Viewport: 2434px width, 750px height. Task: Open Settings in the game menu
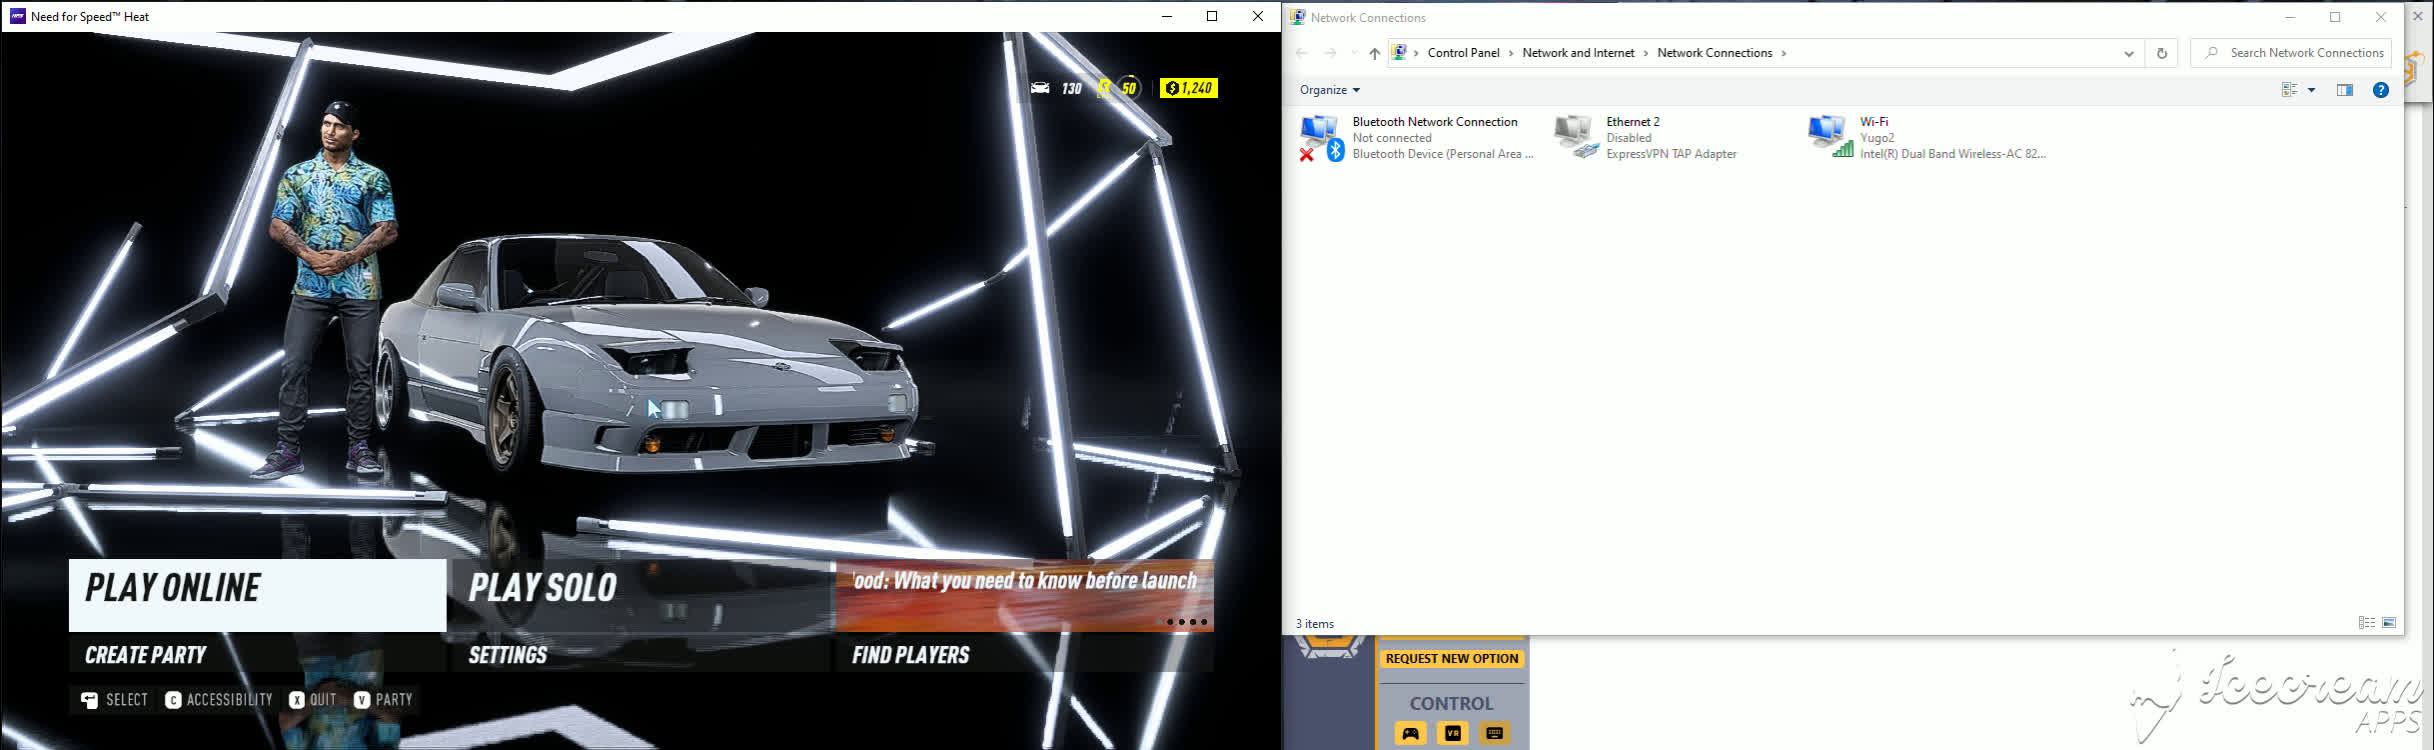(508, 655)
